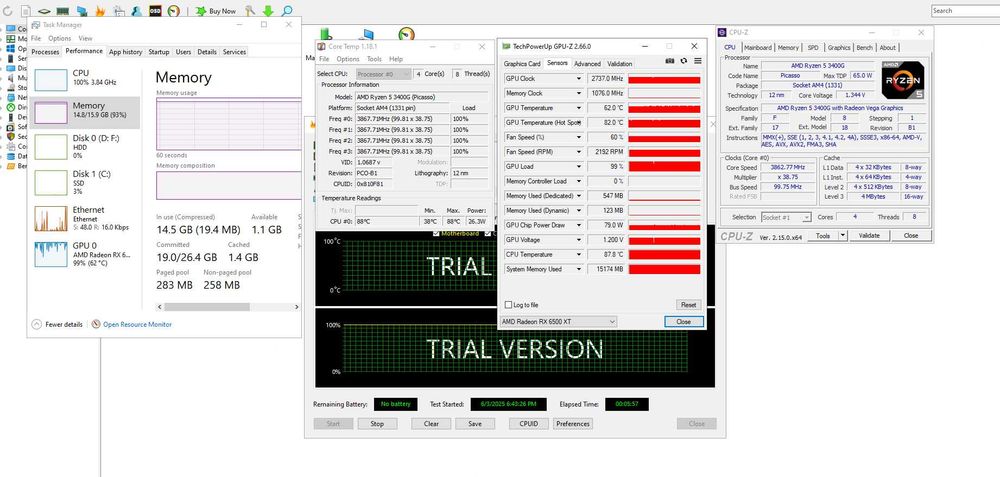Click the CPU-Z title bar logo icon
The image size is (1000, 477).
(721, 32)
